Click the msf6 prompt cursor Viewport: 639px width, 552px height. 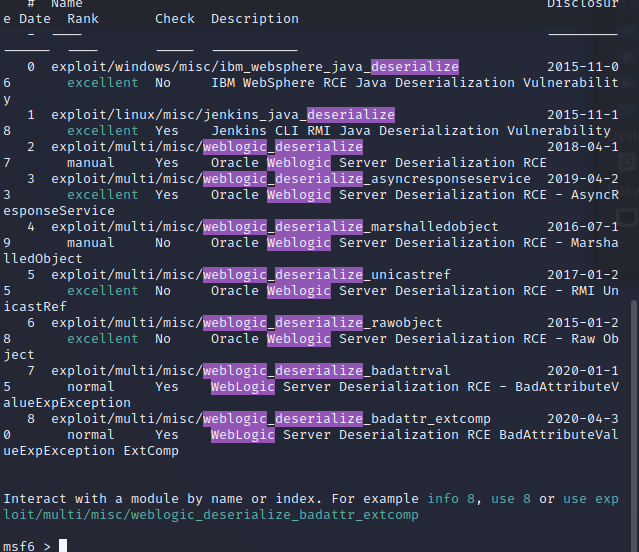pyautogui.click(x=63, y=545)
